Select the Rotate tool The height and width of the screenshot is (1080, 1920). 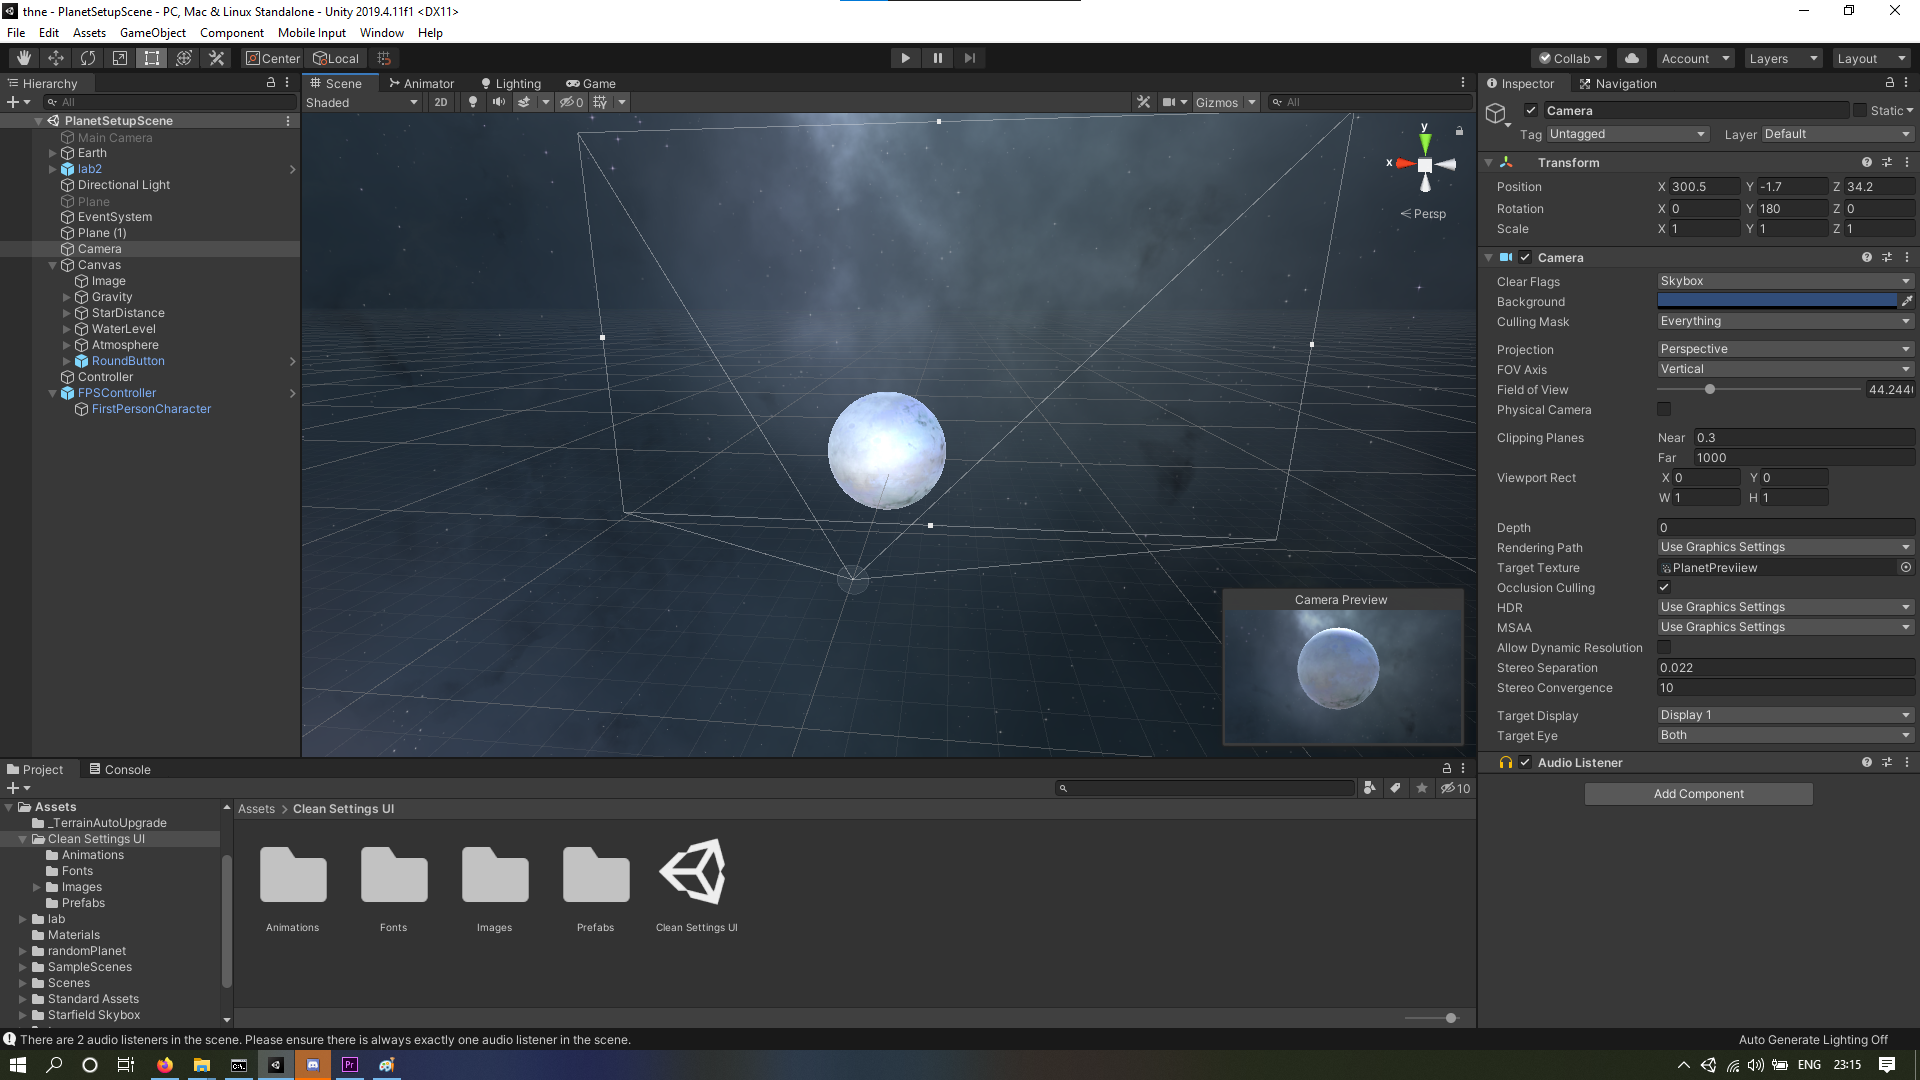pyautogui.click(x=88, y=58)
